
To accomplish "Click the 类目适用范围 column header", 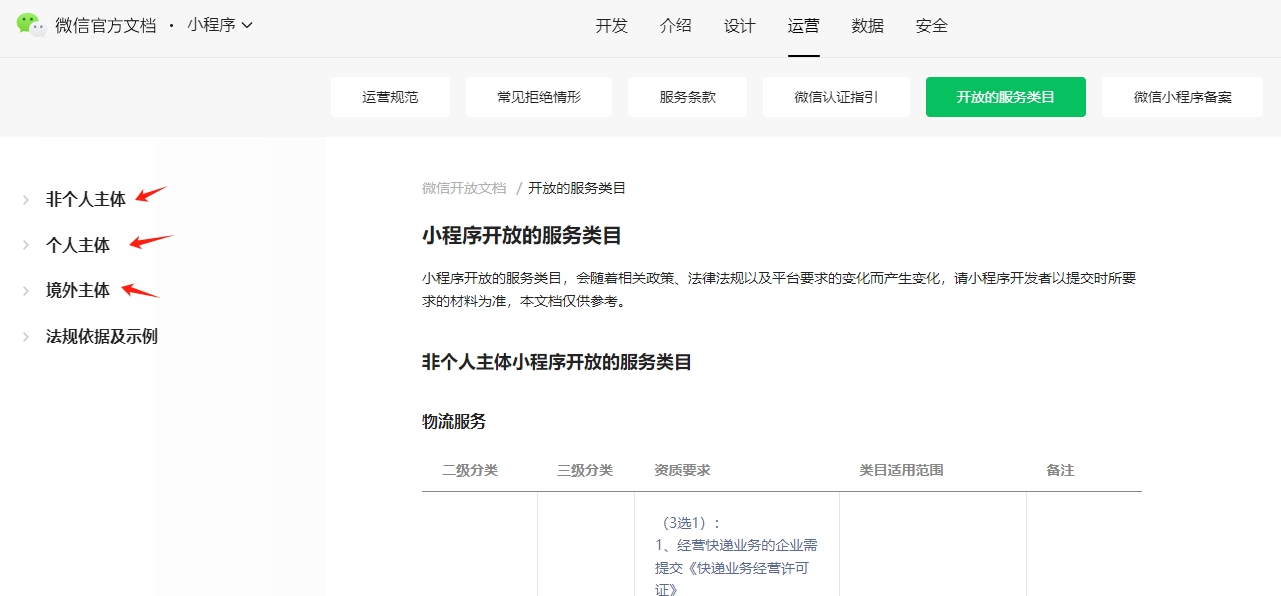I will [x=902, y=470].
